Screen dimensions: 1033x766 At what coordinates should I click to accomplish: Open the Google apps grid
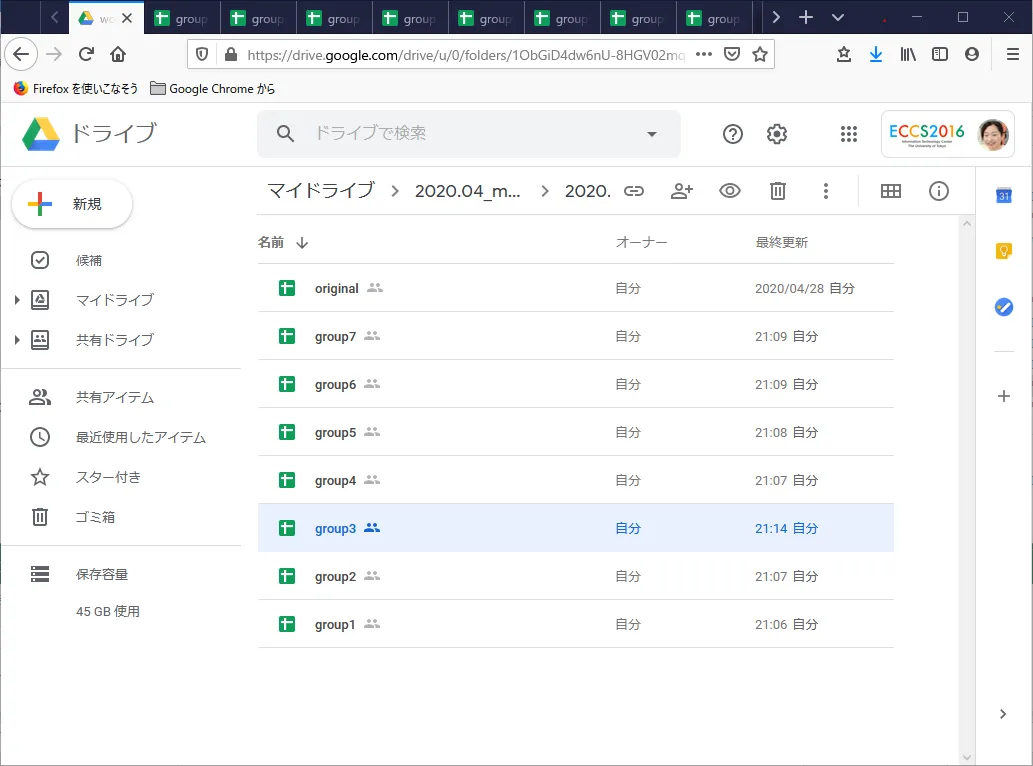849,134
